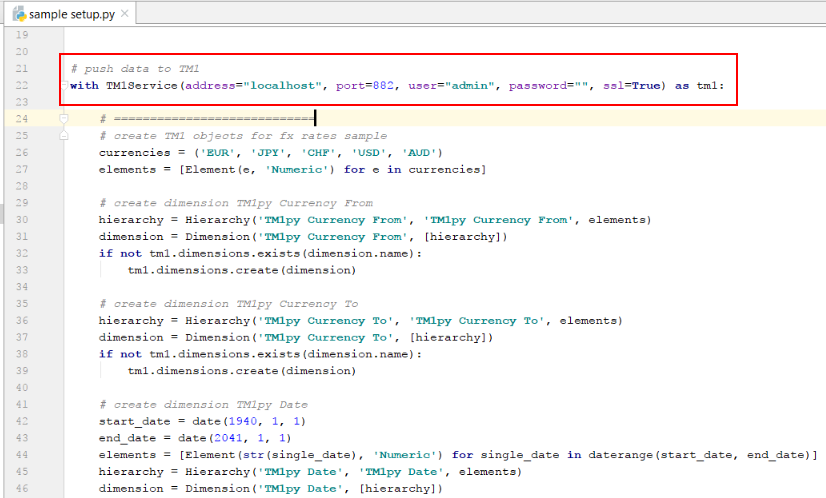Toggle the fold marker on line 24
The image size is (826, 498).
pos(63,119)
